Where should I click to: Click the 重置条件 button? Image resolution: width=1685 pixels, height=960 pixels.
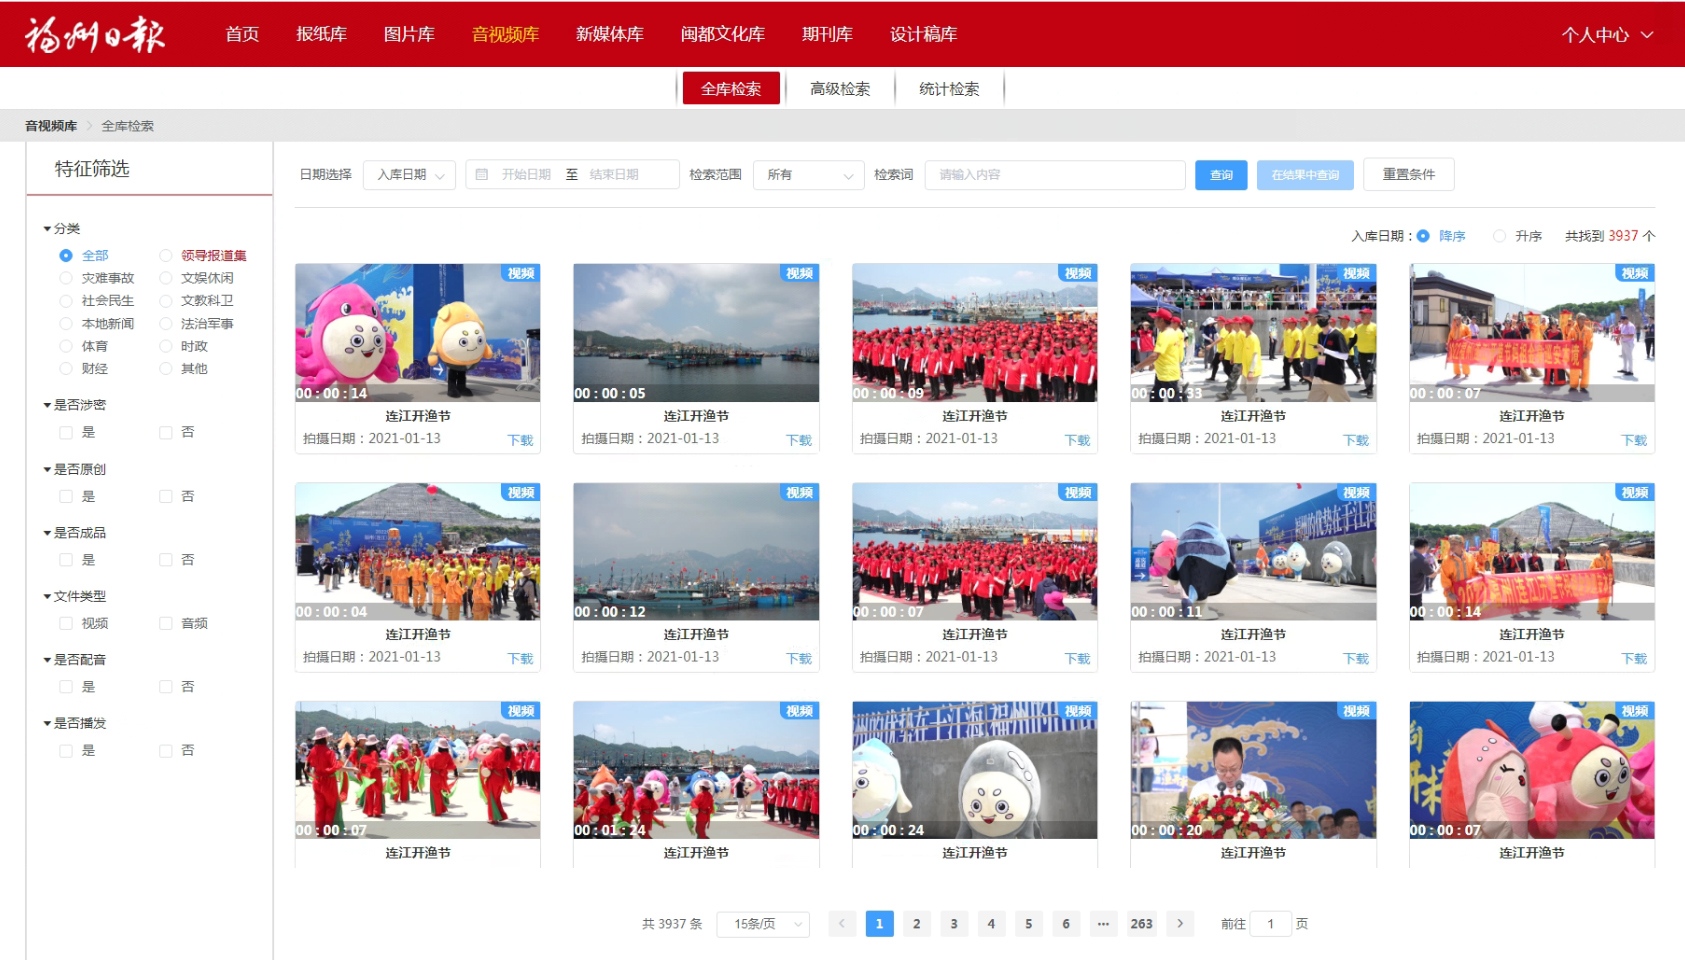pyautogui.click(x=1408, y=175)
